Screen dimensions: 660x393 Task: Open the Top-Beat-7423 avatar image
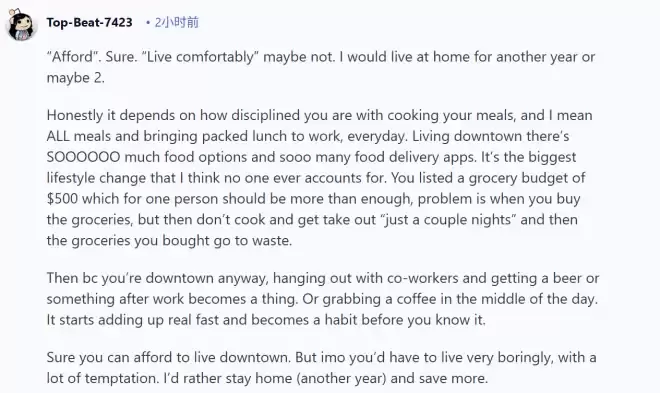tap(21, 25)
